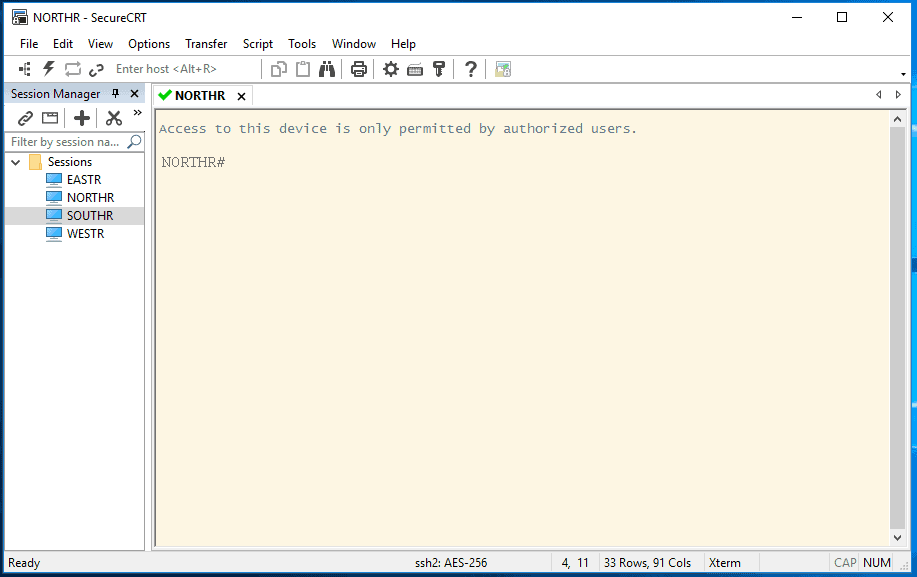917x577 pixels.
Task: Open the Tools menu
Action: pos(302,44)
